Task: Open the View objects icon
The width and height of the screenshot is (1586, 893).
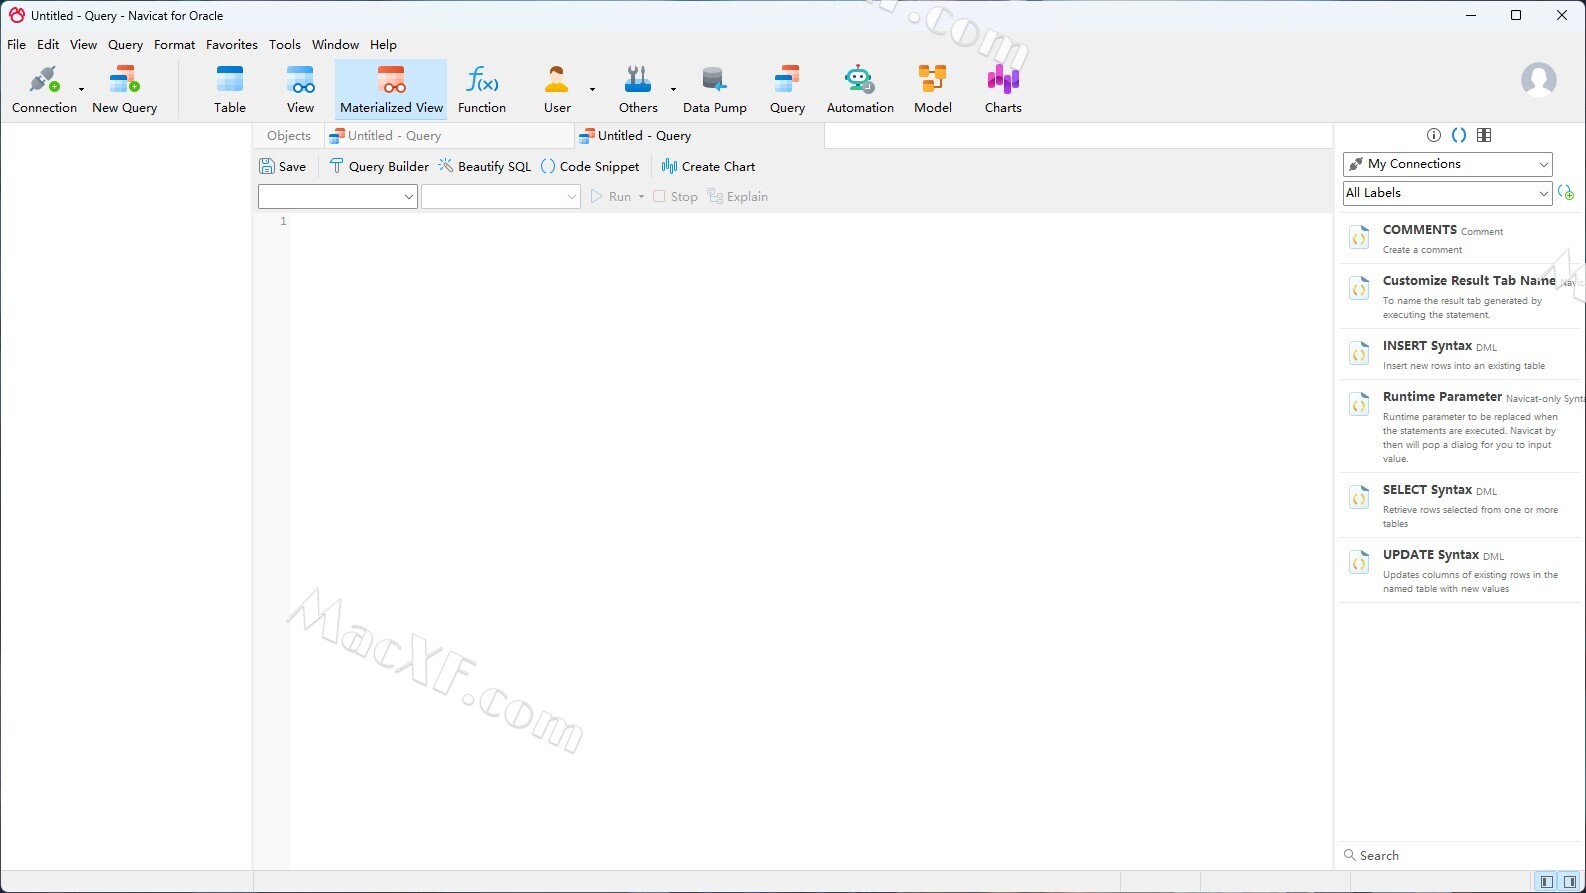Action: 301,90
